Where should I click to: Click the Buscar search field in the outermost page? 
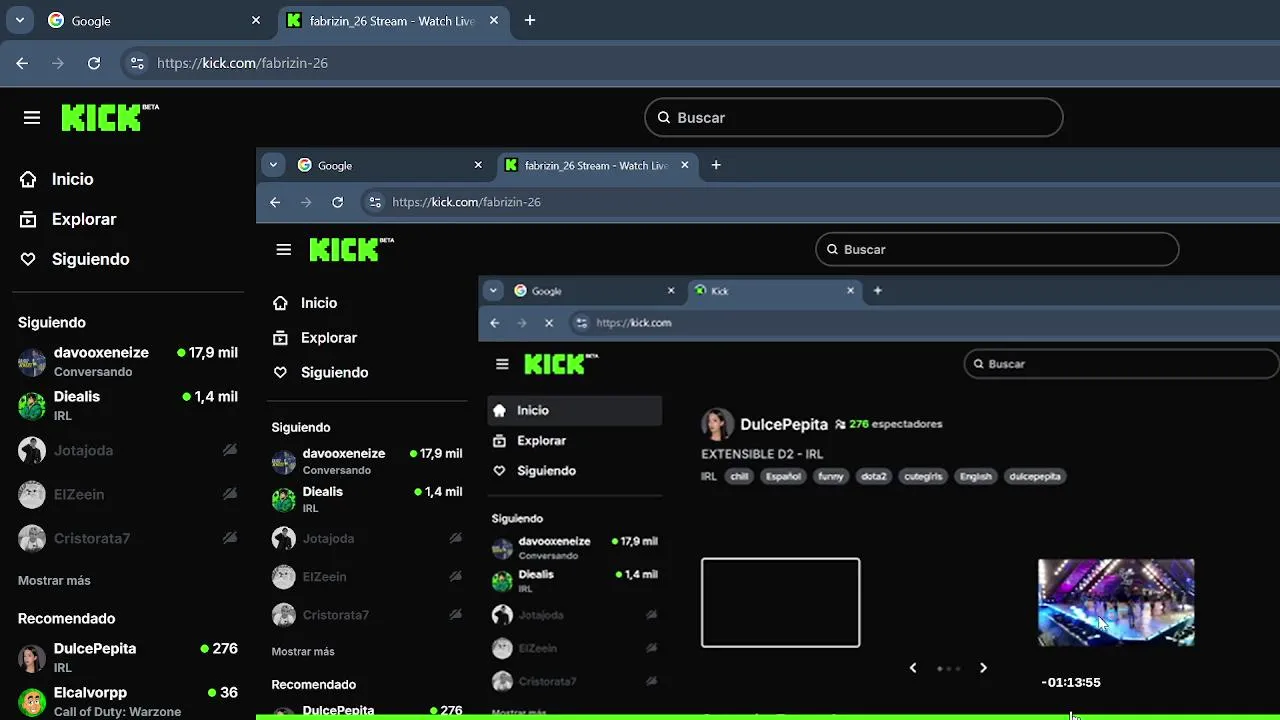854,117
